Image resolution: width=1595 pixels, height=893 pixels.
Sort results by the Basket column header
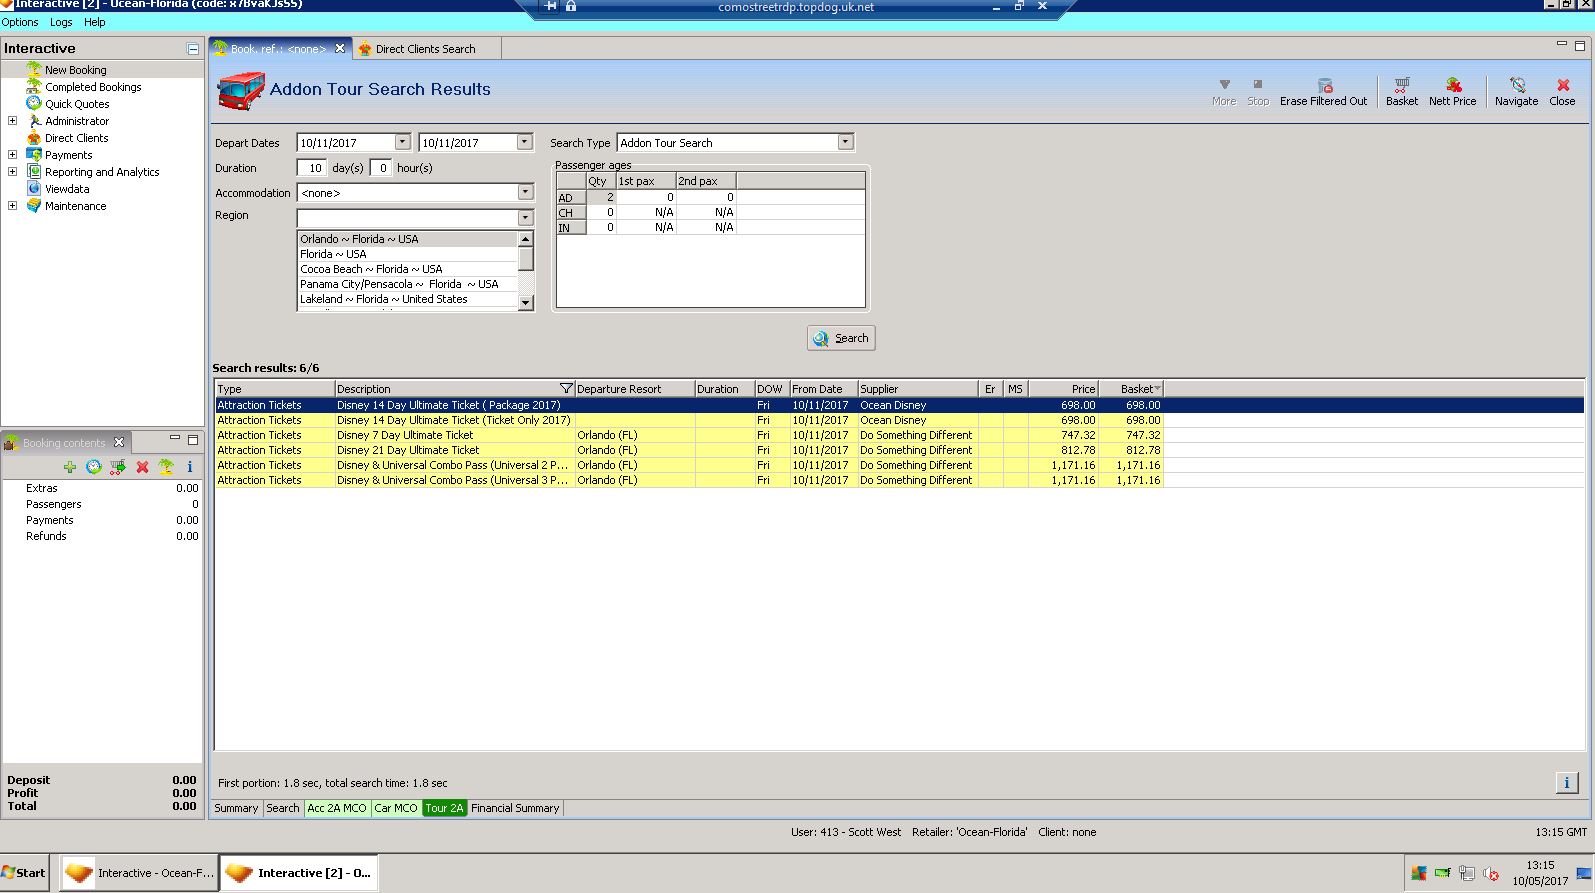(1131, 389)
